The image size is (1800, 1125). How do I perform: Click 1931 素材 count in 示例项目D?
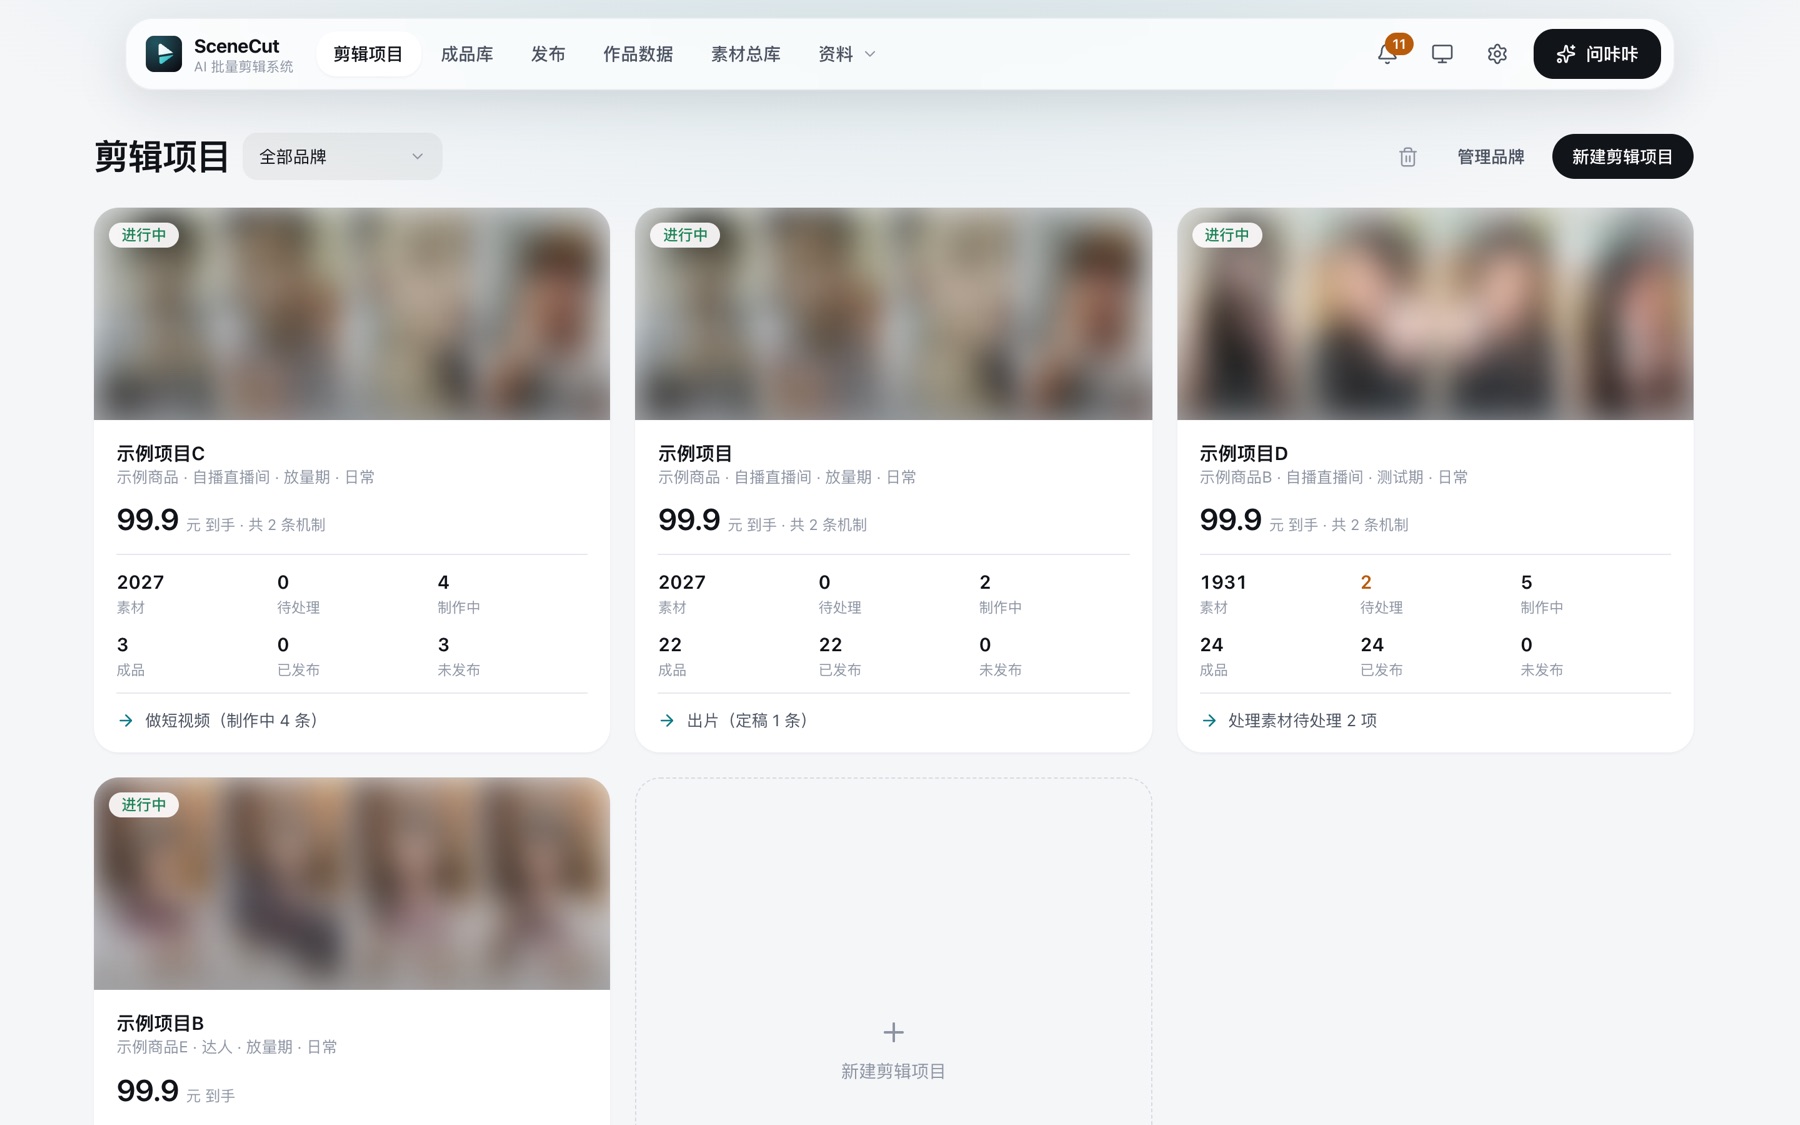[x=1223, y=582]
